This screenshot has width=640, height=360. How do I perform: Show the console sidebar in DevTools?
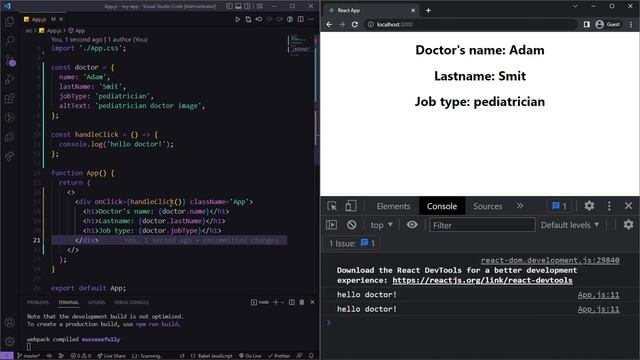(x=331, y=225)
